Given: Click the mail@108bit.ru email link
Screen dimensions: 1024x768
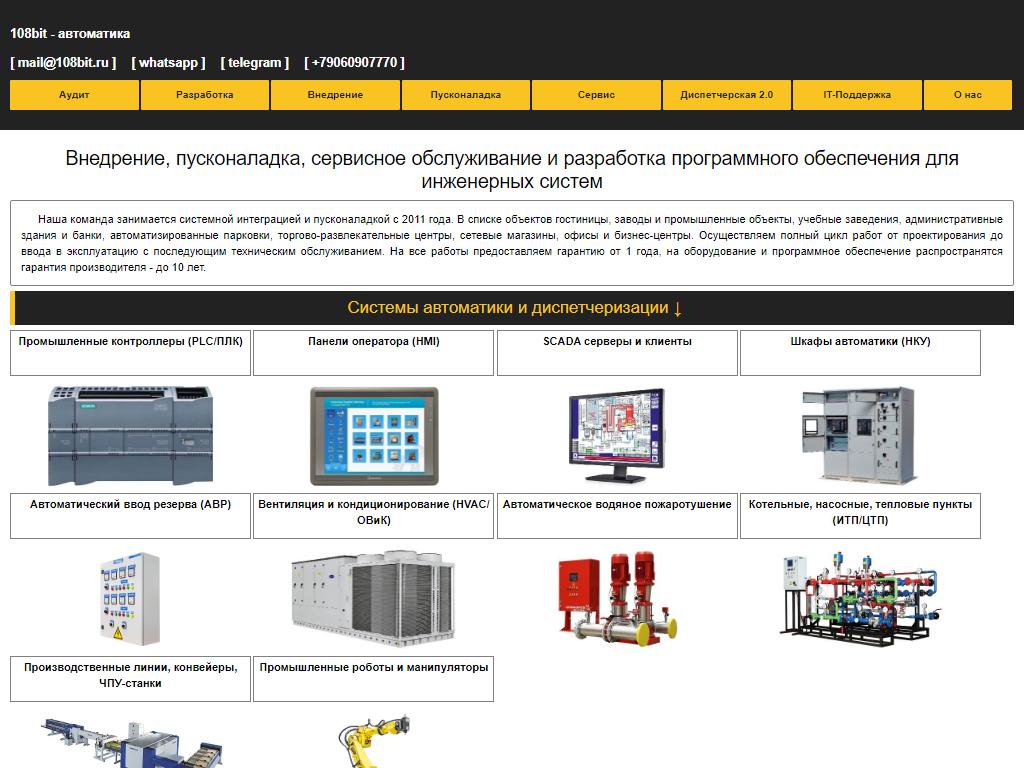Looking at the screenshot, I should coord(63,62).
